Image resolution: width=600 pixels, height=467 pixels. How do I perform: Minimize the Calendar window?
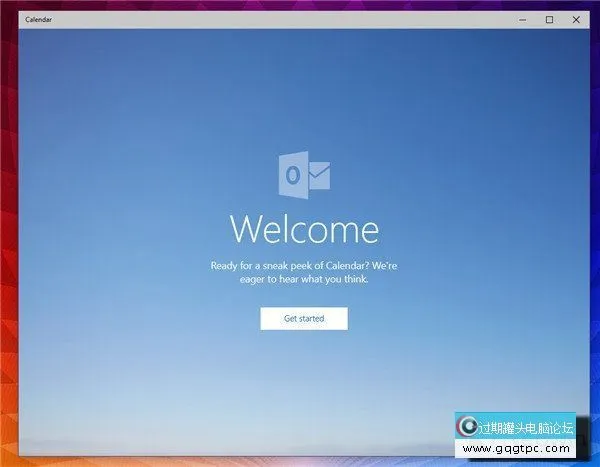coord(520,19)
